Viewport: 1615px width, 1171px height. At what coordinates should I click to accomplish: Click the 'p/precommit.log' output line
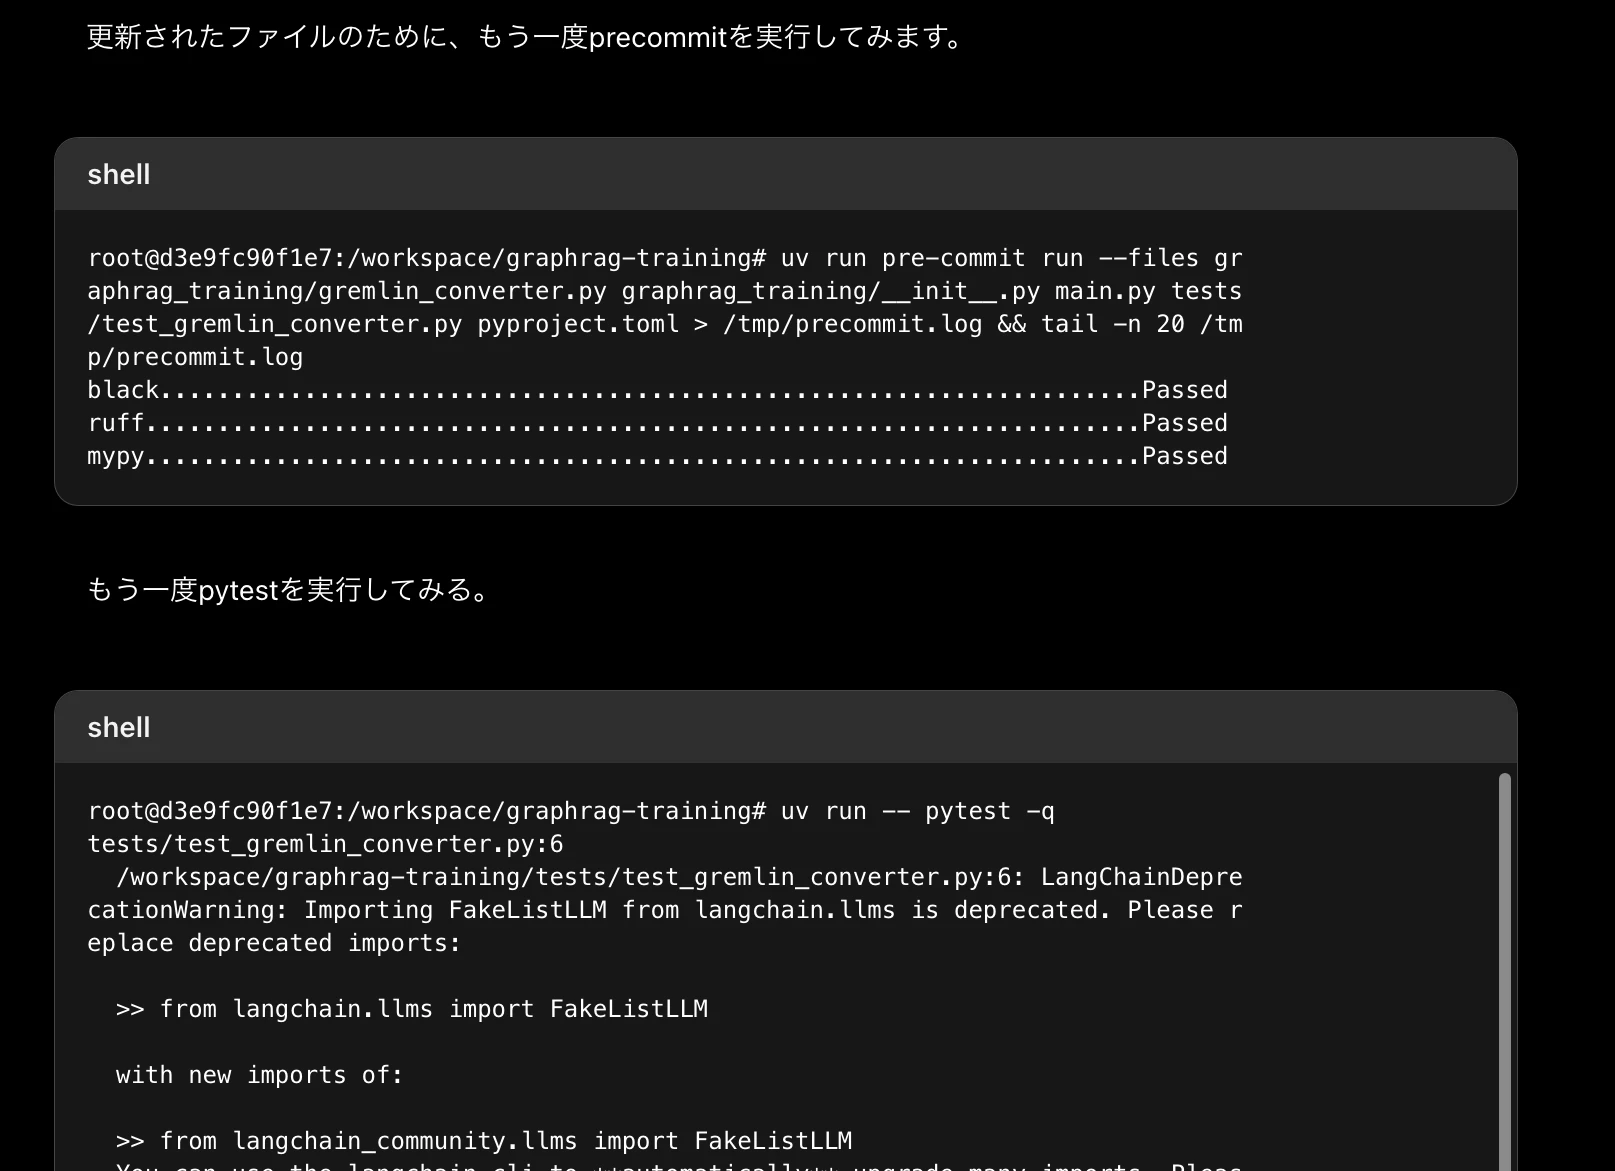click(195, 357)
